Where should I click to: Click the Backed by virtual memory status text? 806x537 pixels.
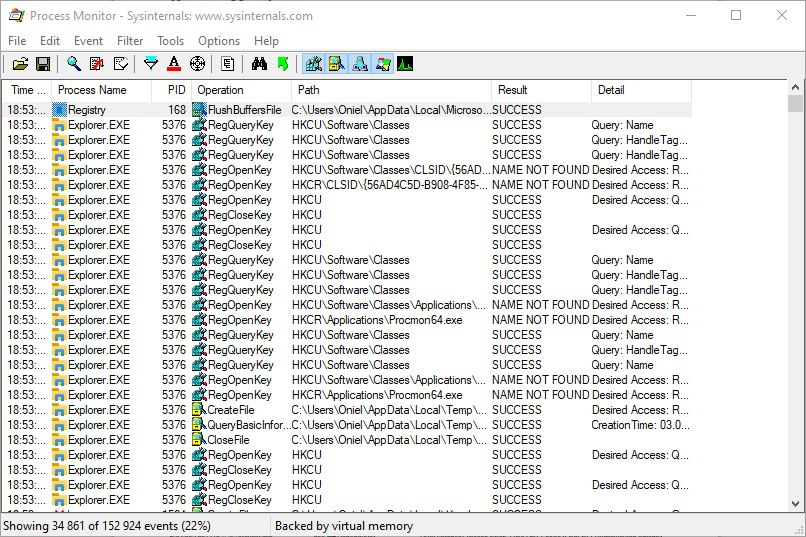[x=344, y=526]
